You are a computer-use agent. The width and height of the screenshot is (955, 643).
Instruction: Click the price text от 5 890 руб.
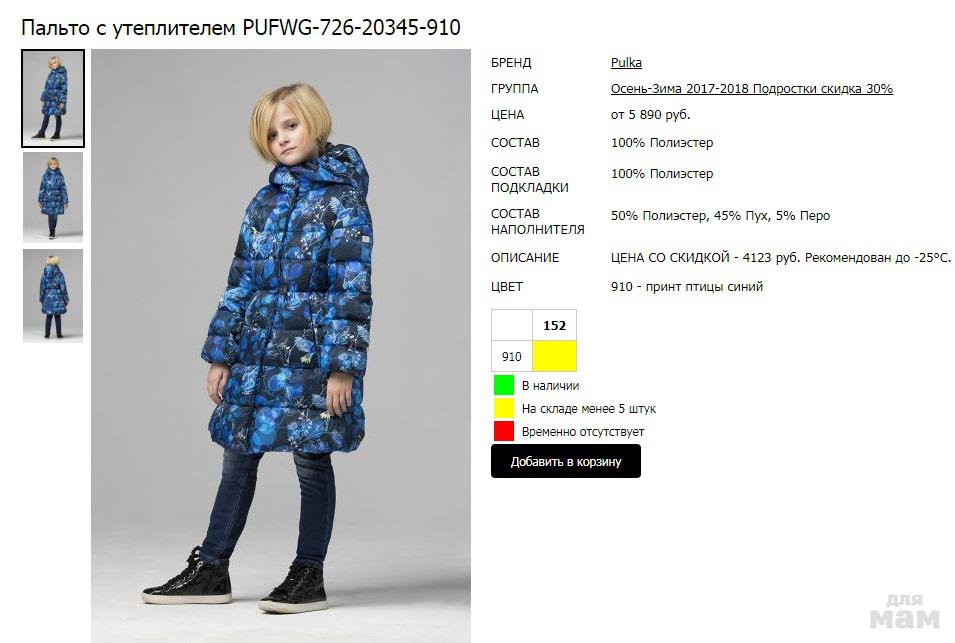point(650,114)
